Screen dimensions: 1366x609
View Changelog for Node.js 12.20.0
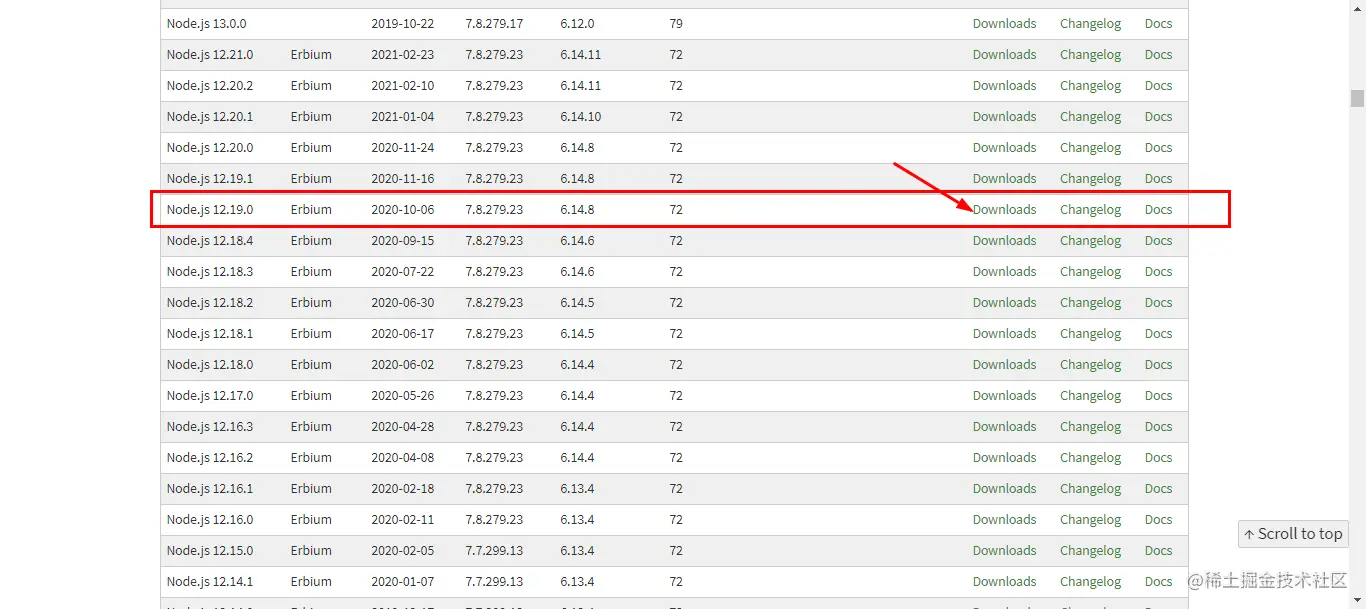click(x=1090, y=148)
